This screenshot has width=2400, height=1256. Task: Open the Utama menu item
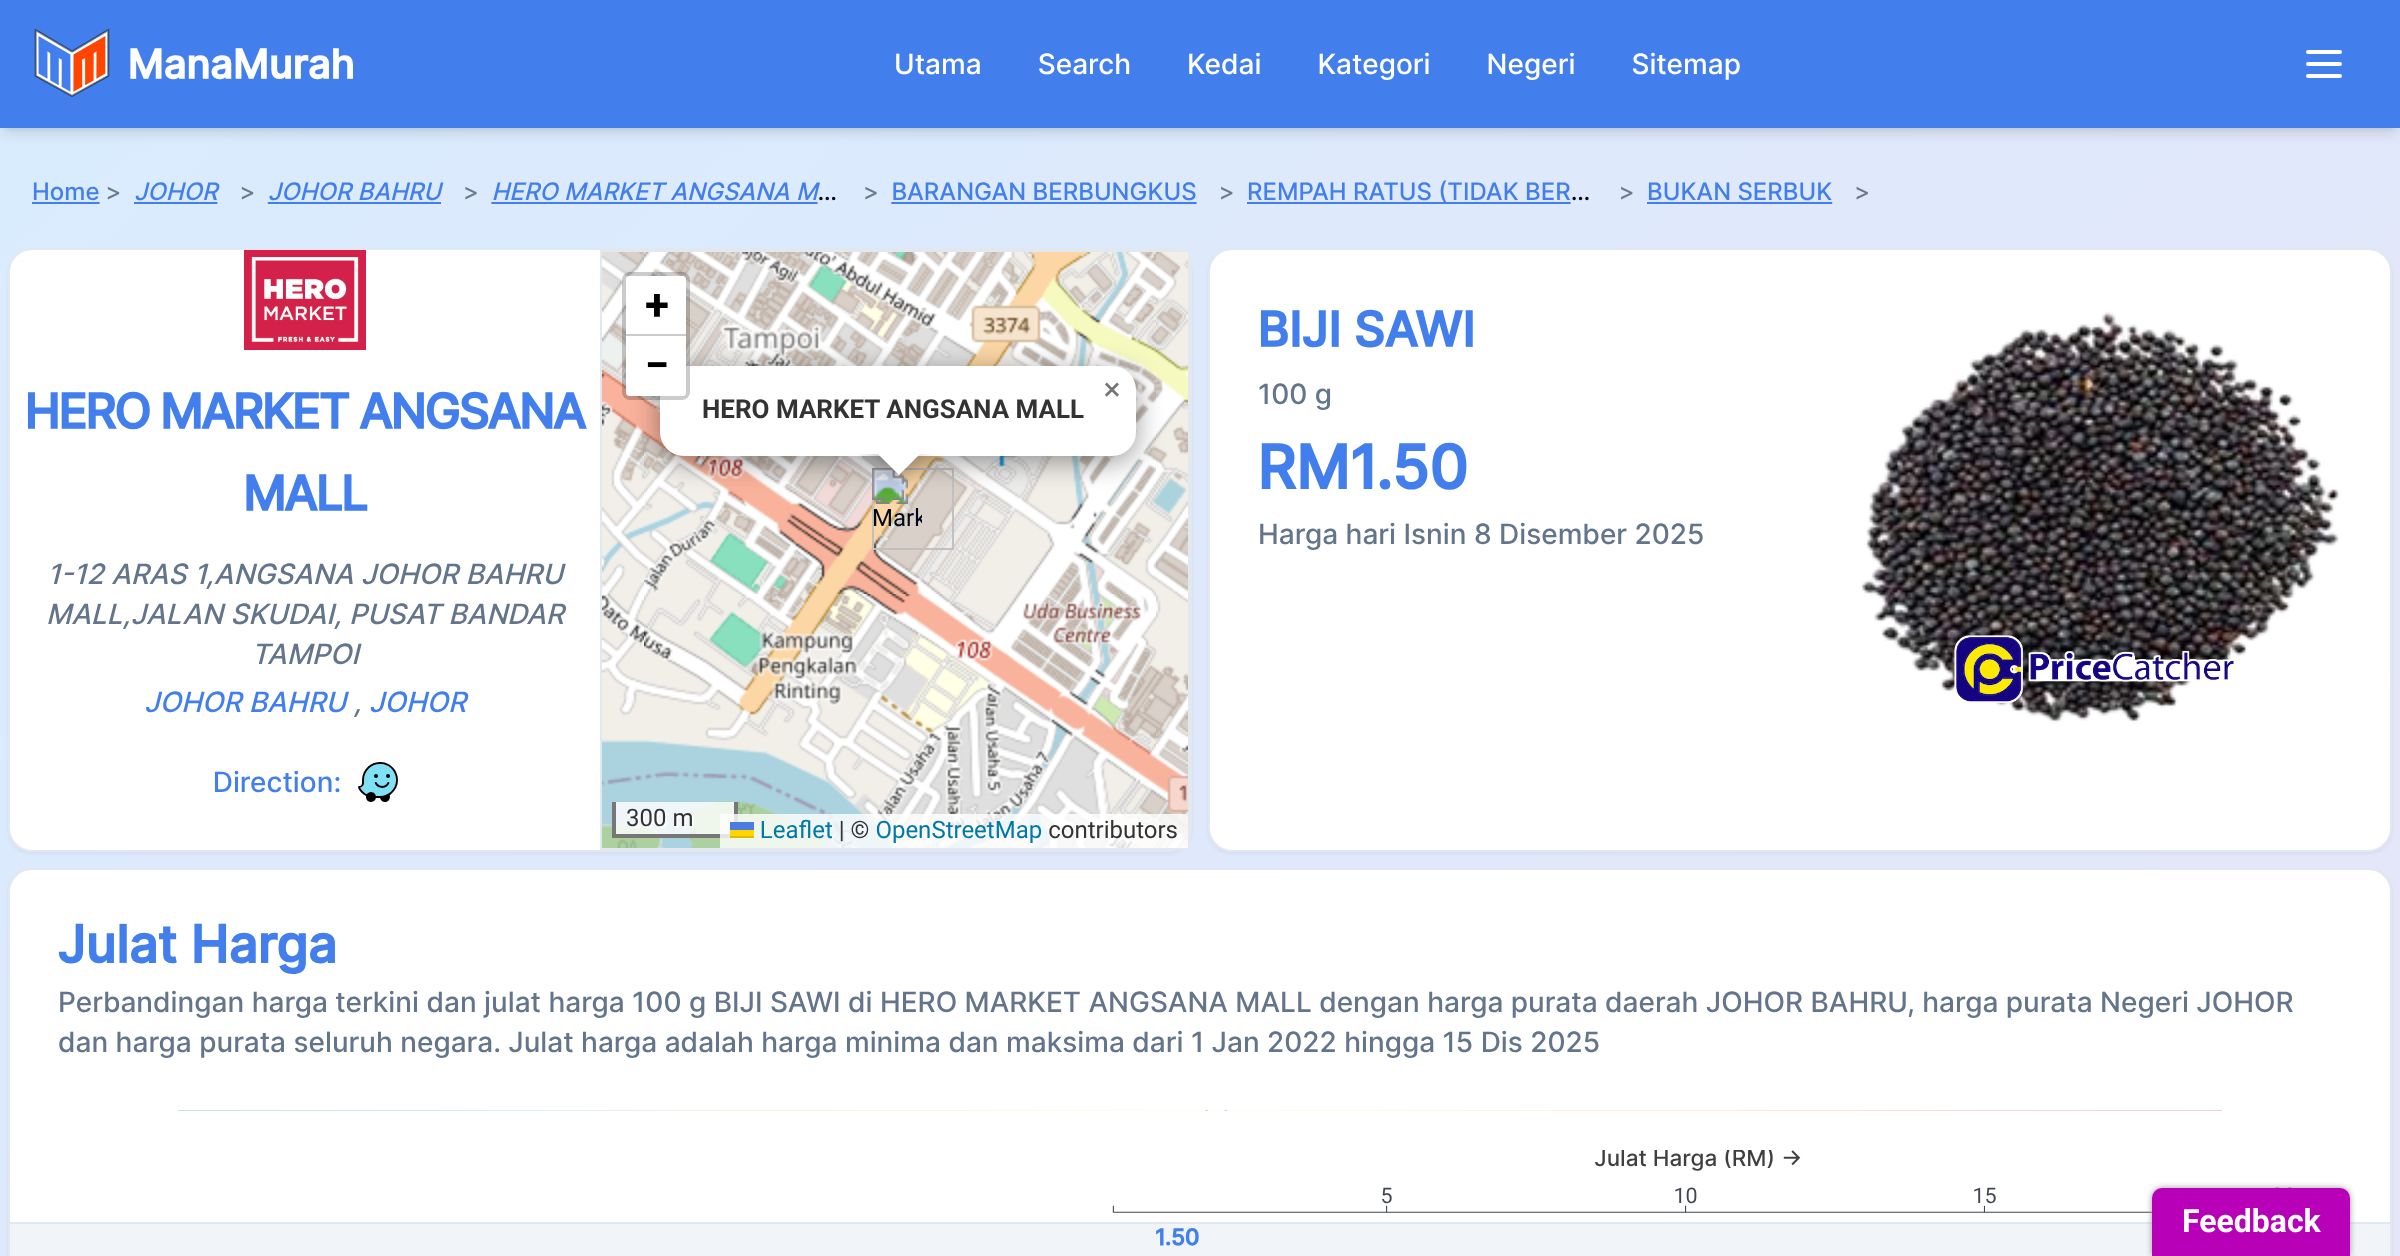pyautogui.click(x=937, y=64)
